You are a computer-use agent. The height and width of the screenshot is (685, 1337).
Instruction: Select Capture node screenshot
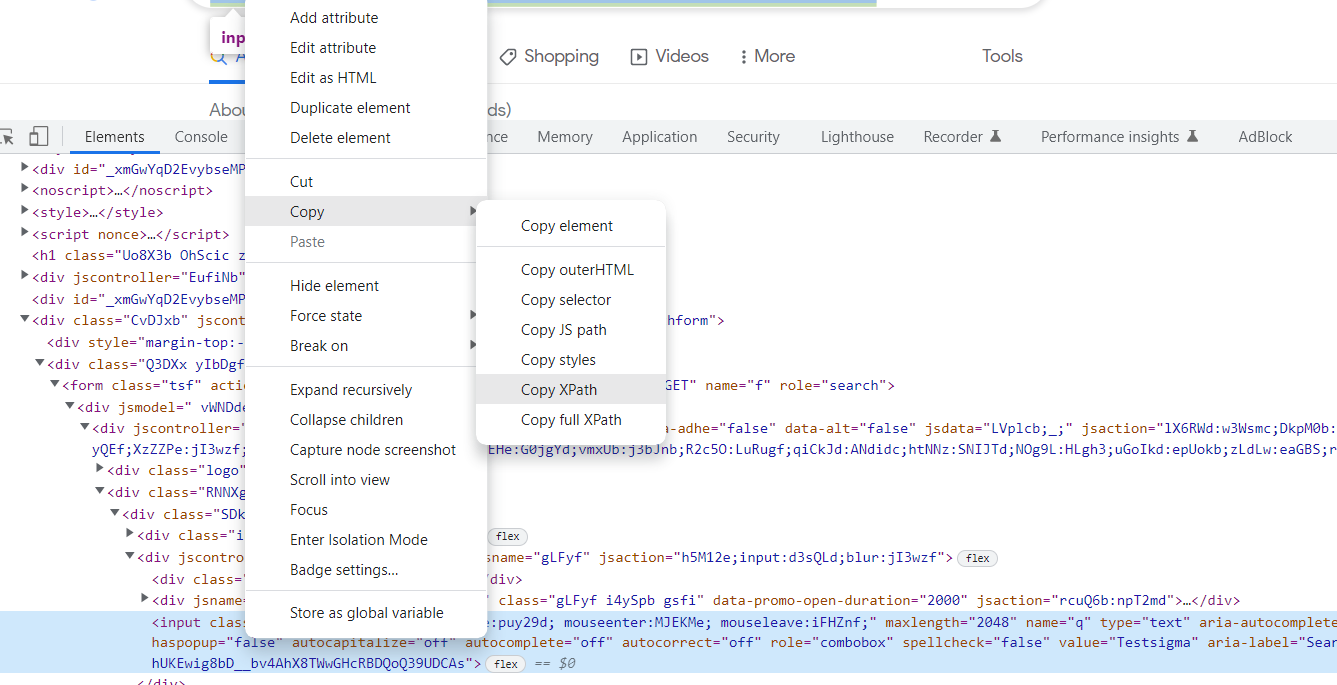point(366,450)
